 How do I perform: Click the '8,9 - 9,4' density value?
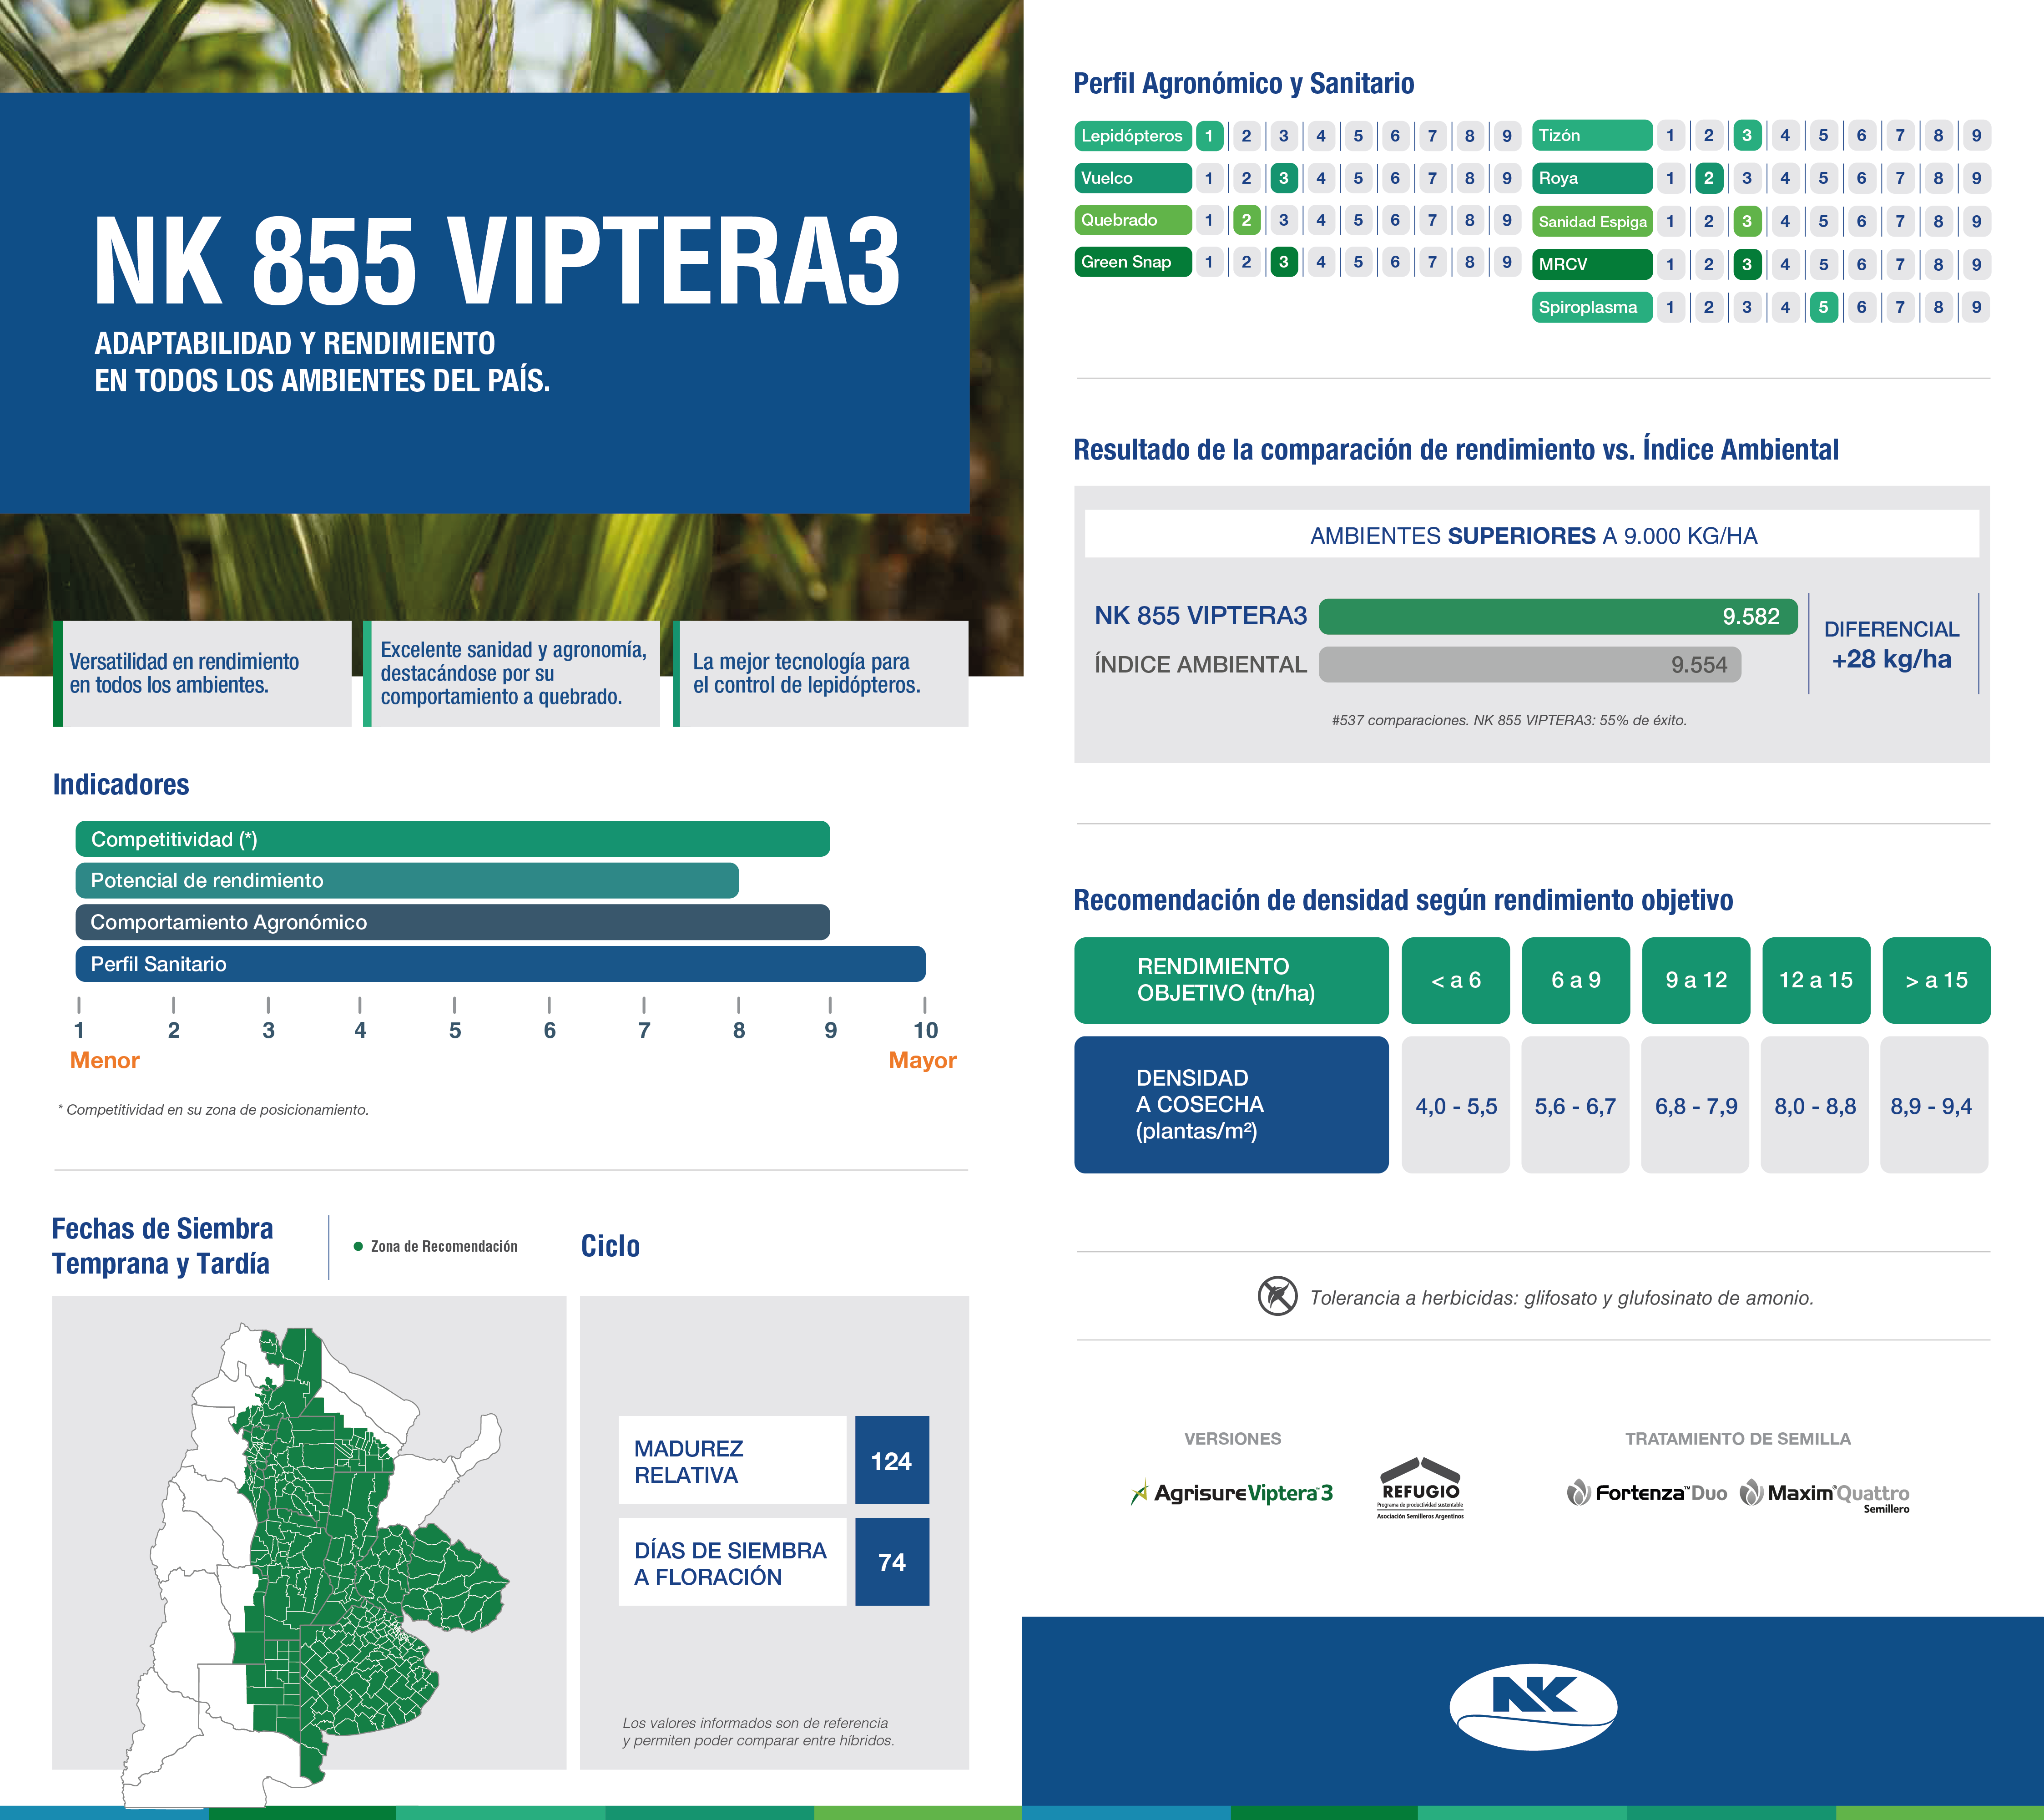click(1934, 1106)
